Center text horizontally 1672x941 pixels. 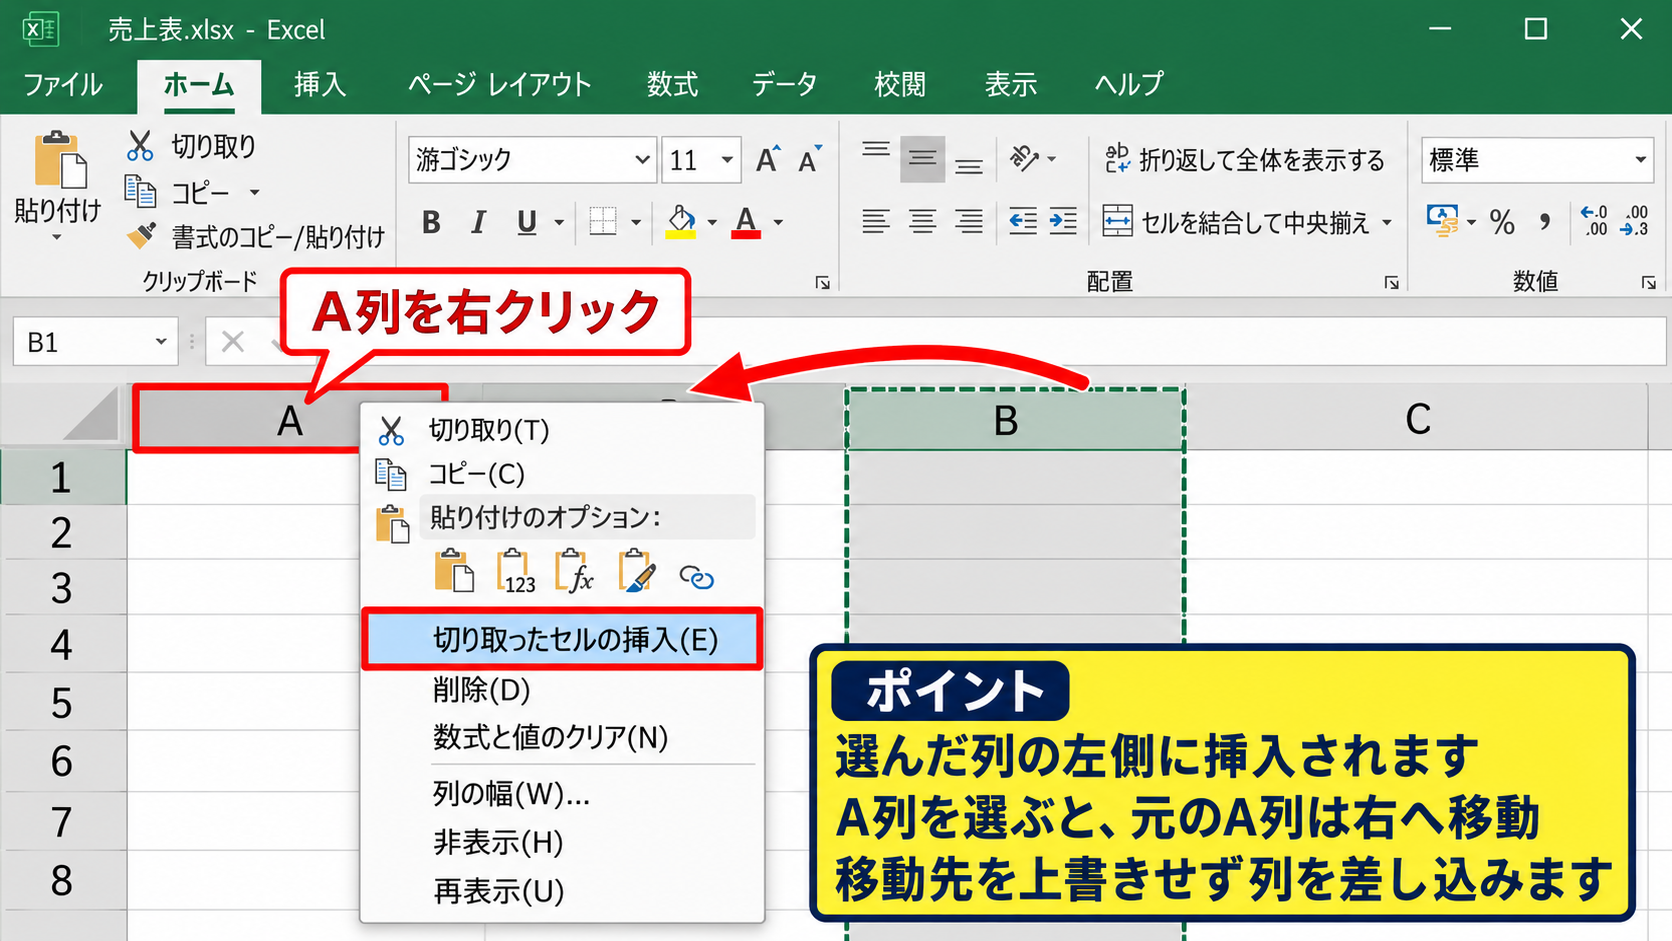[922, 221]
